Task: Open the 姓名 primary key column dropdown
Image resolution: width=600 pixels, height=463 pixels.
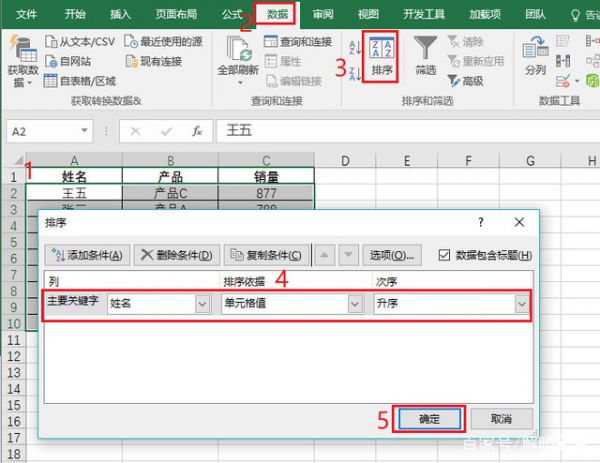Action: pos(202,303)
